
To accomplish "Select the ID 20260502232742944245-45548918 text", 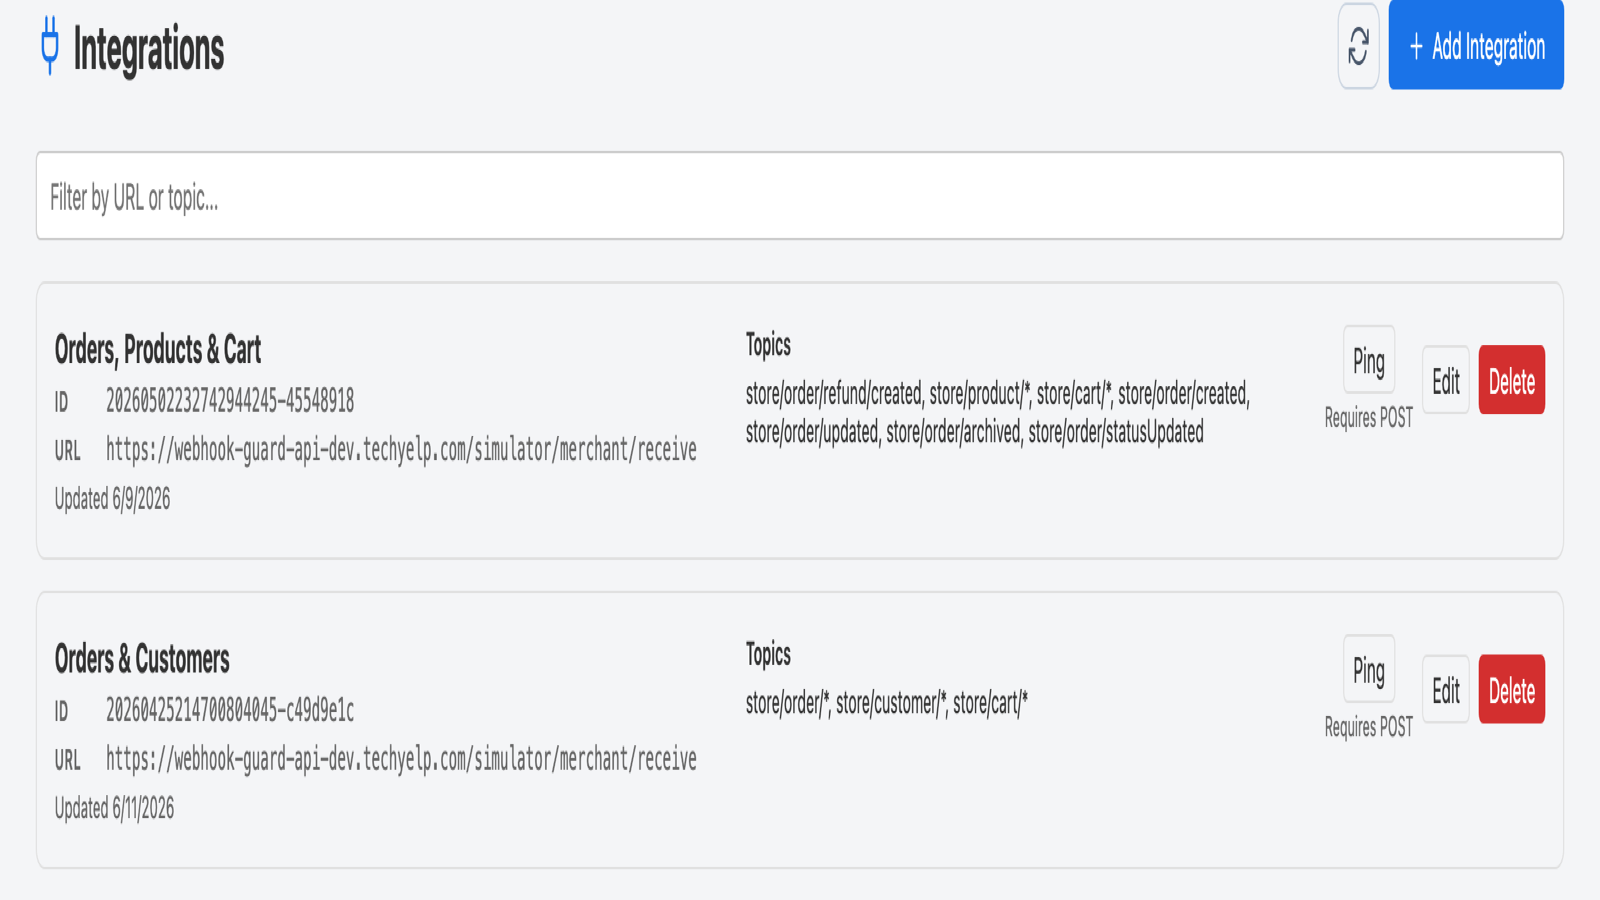I will click(230, 401).
